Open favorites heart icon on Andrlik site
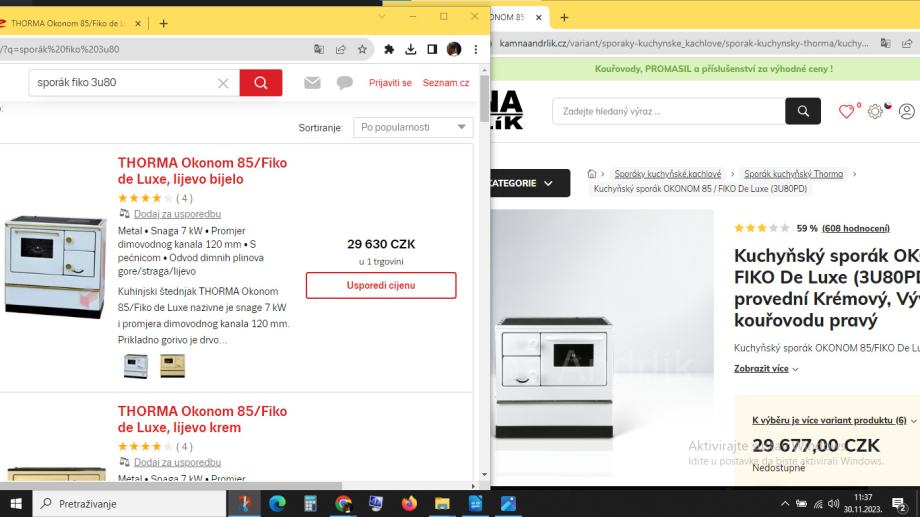The width and height of the screenshot is (920, 517). 846,111
